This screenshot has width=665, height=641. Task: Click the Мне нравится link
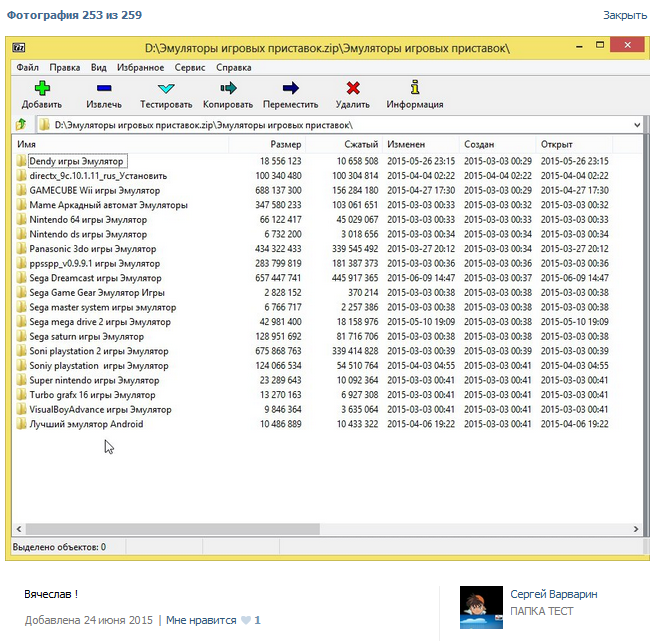201,620
